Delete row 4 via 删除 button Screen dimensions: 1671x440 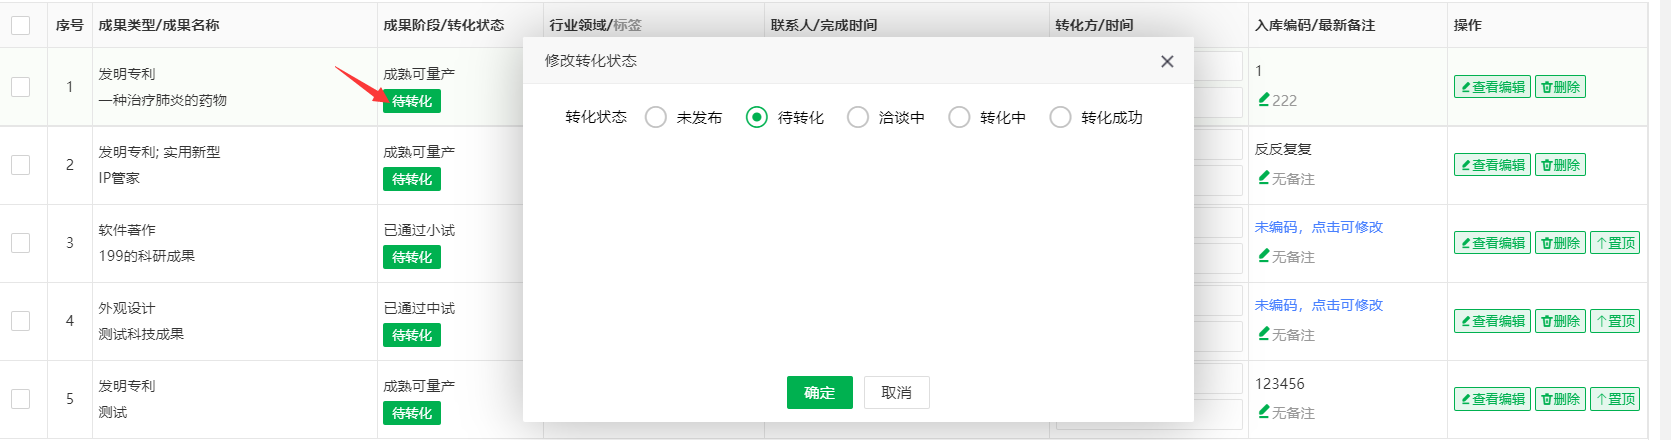click(1560, 321)
